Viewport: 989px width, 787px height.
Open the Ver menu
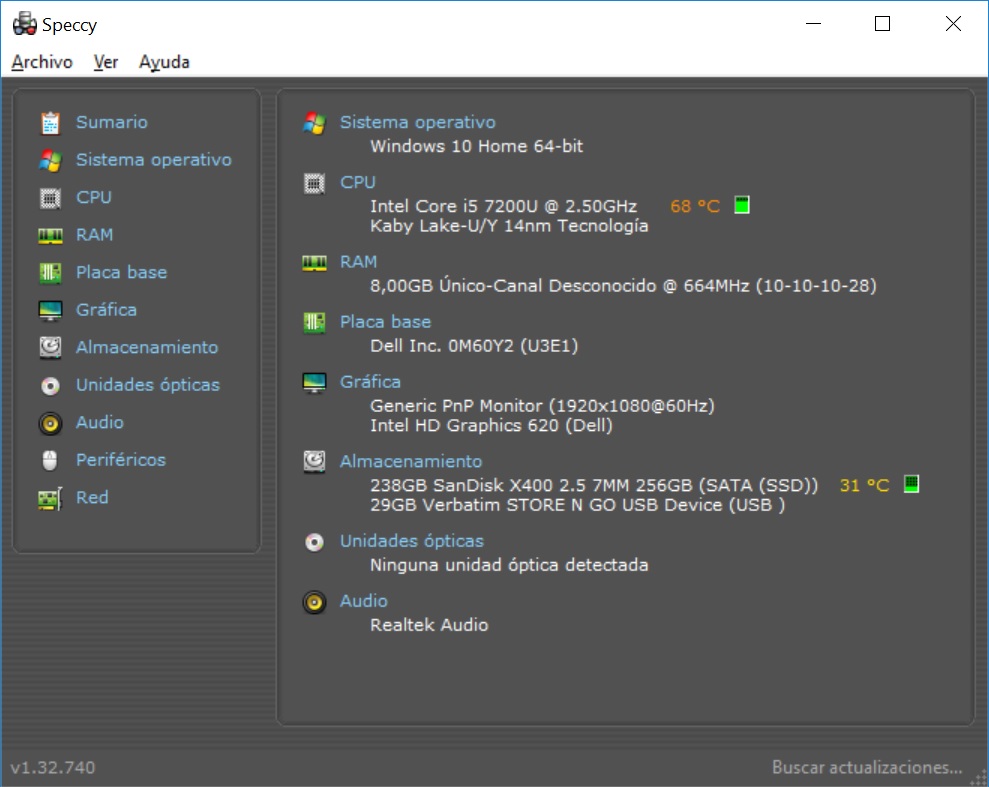pyautogui.click(x=106, y=62)
